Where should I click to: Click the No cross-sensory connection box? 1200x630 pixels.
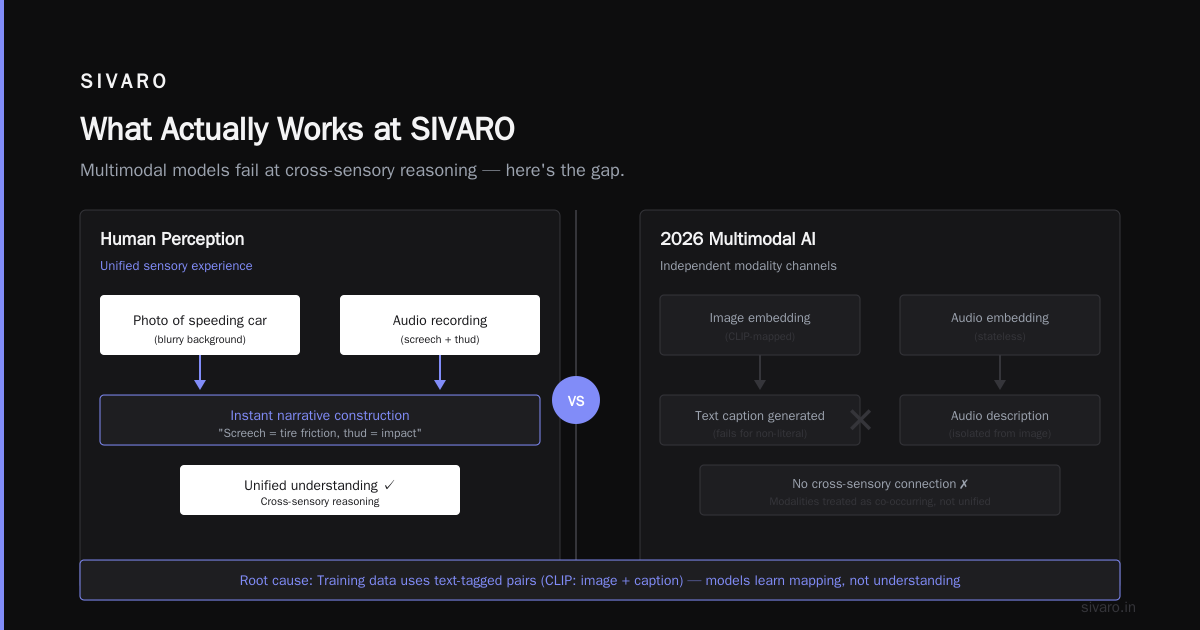coord(880,490)
